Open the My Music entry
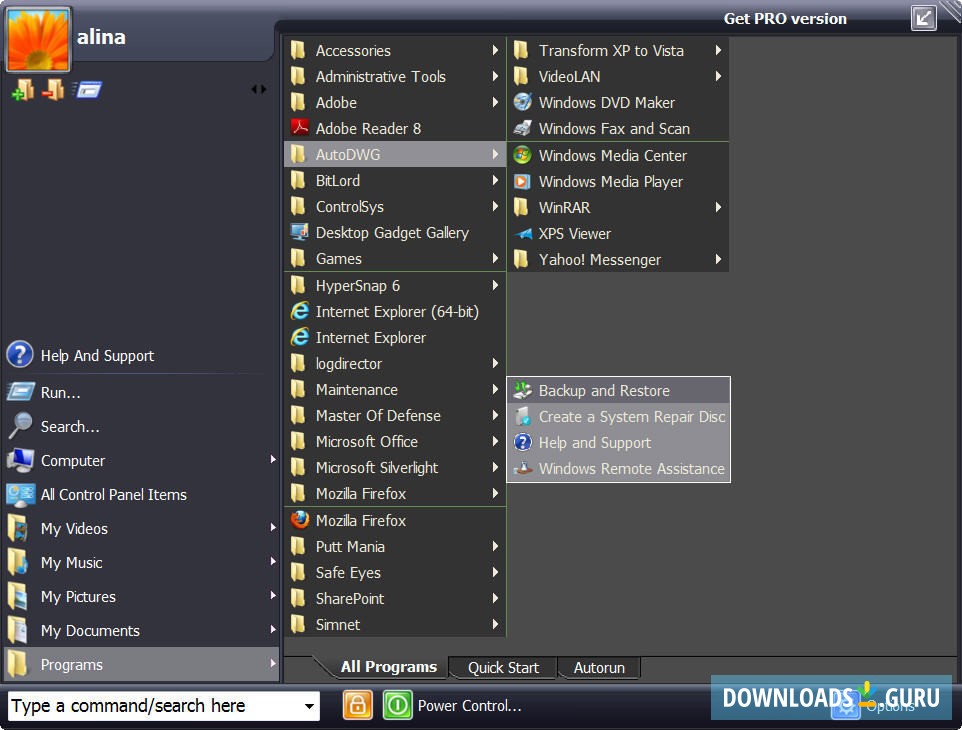This screenshot has height=730, width=962. tap(142, 563)
